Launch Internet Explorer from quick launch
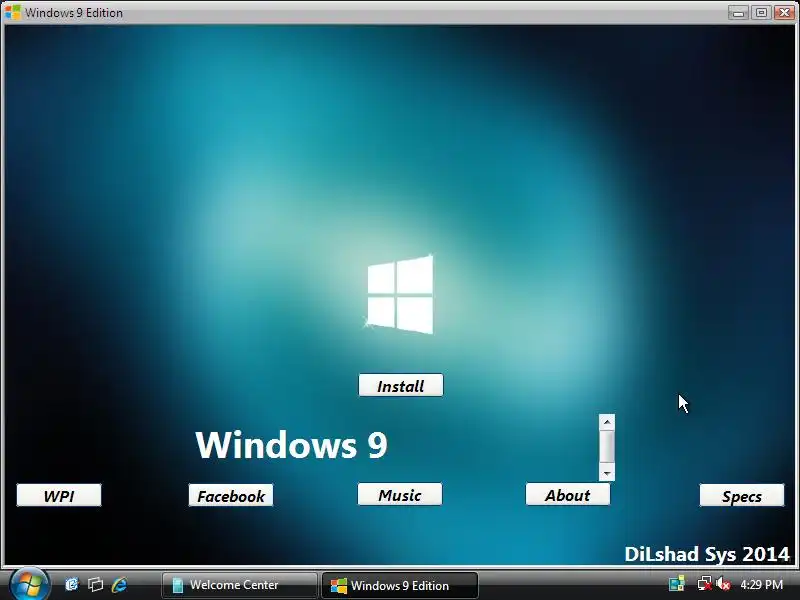 tap(119, 584)
